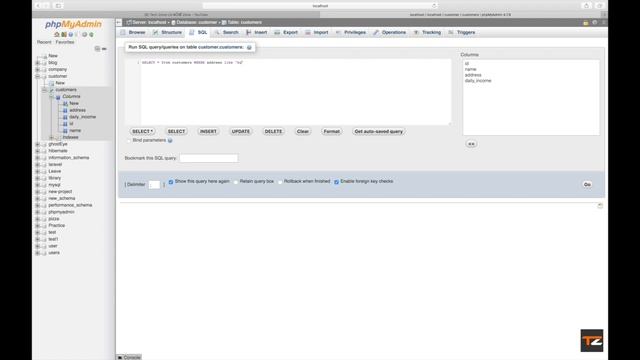Click inside the SQL query editor

click(x=288, y=92)
